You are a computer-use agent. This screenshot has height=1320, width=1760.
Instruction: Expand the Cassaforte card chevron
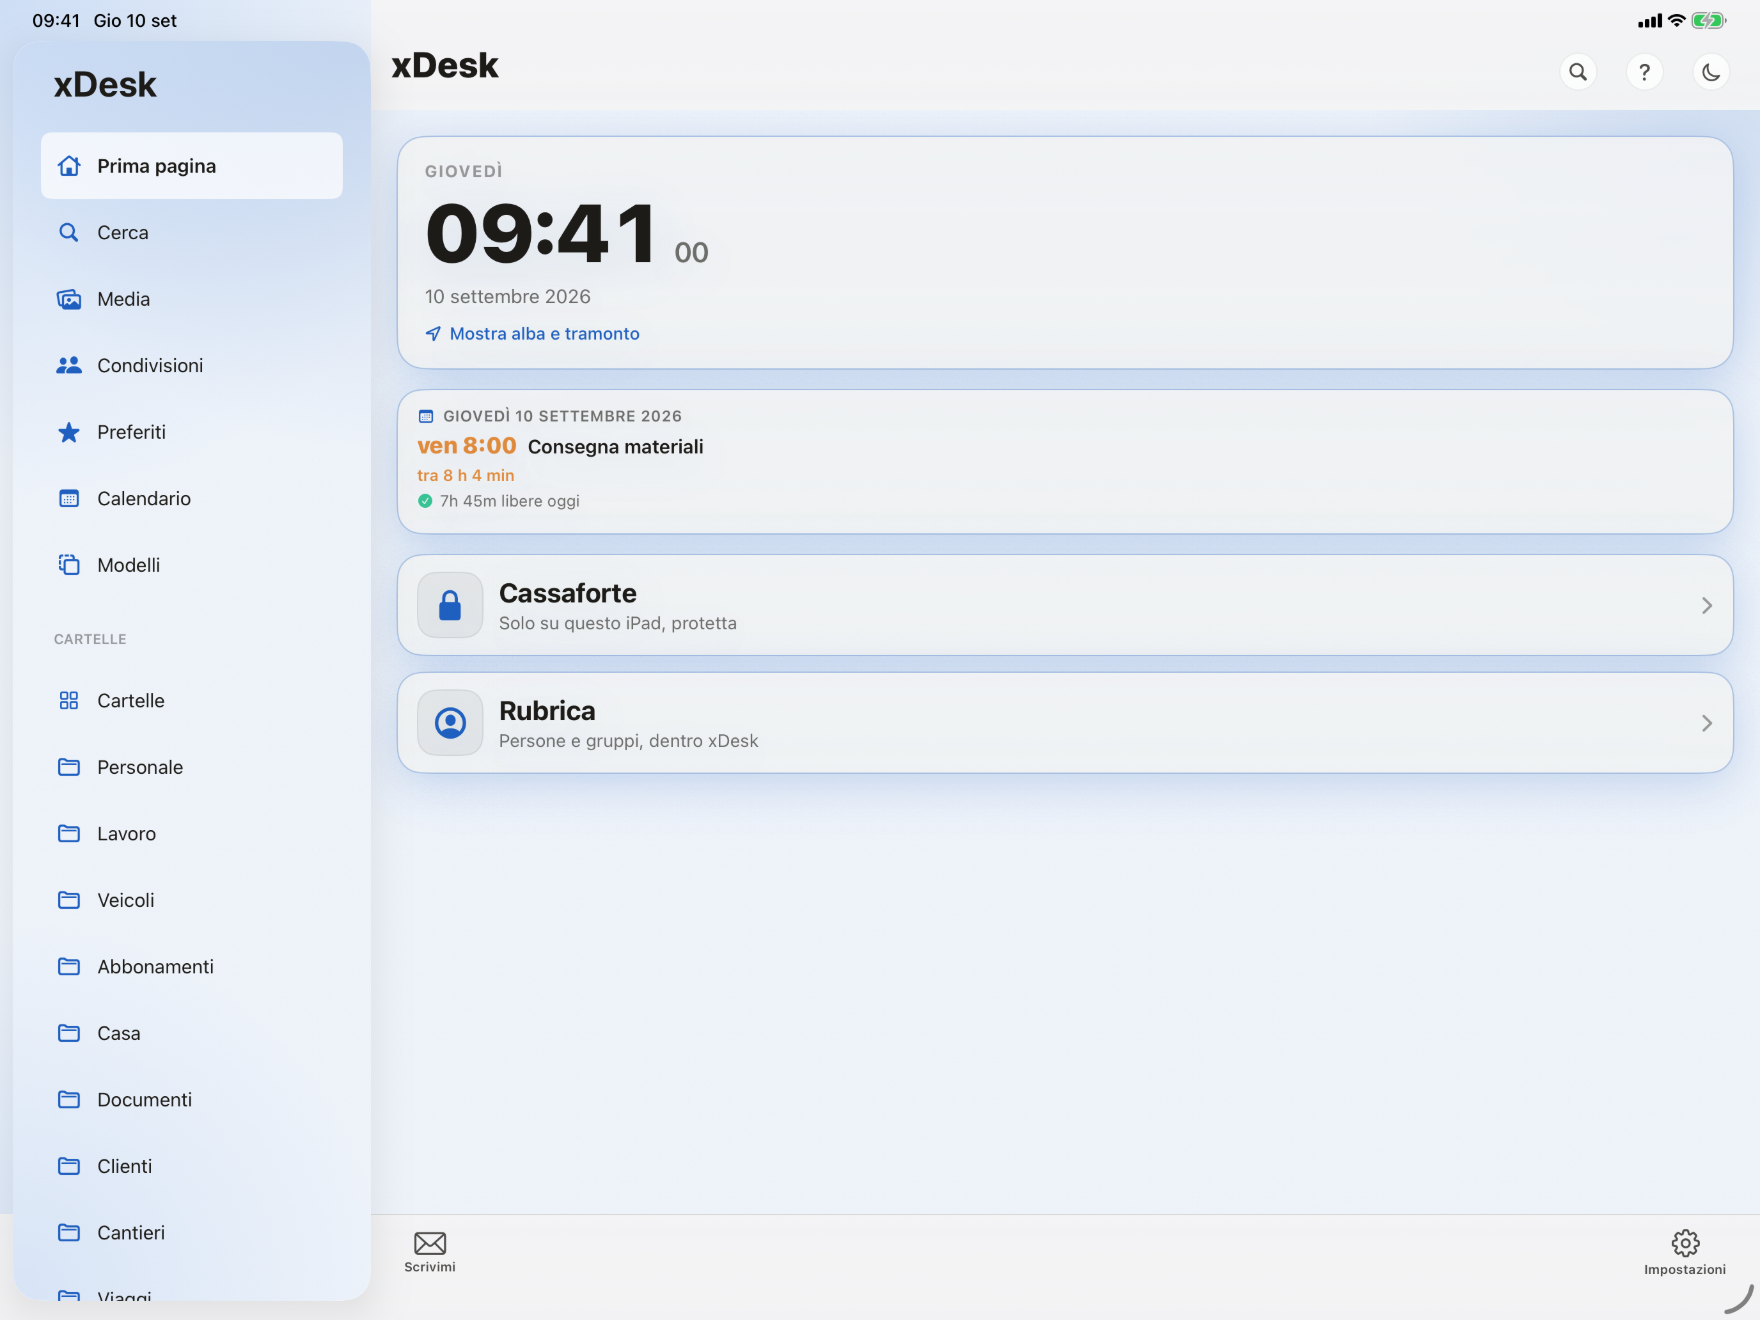coord(1707,605)
